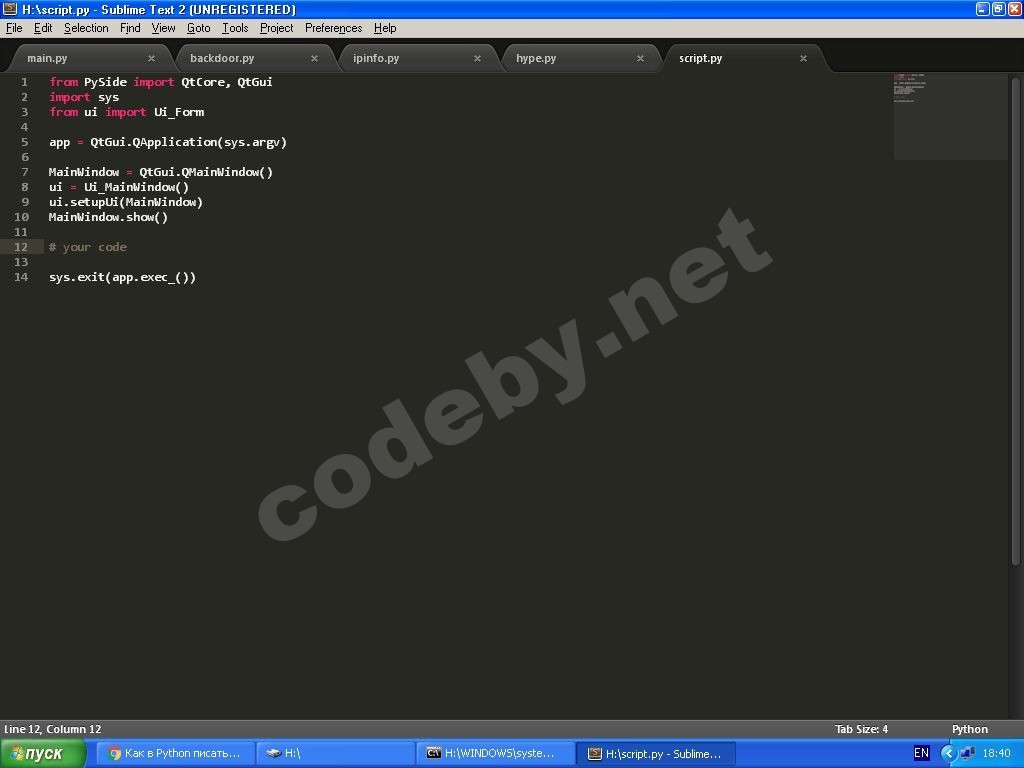Open the Selection menu
Image resolution: width=1024 pixels, height=768 pixels.
(x=86, y=28)
